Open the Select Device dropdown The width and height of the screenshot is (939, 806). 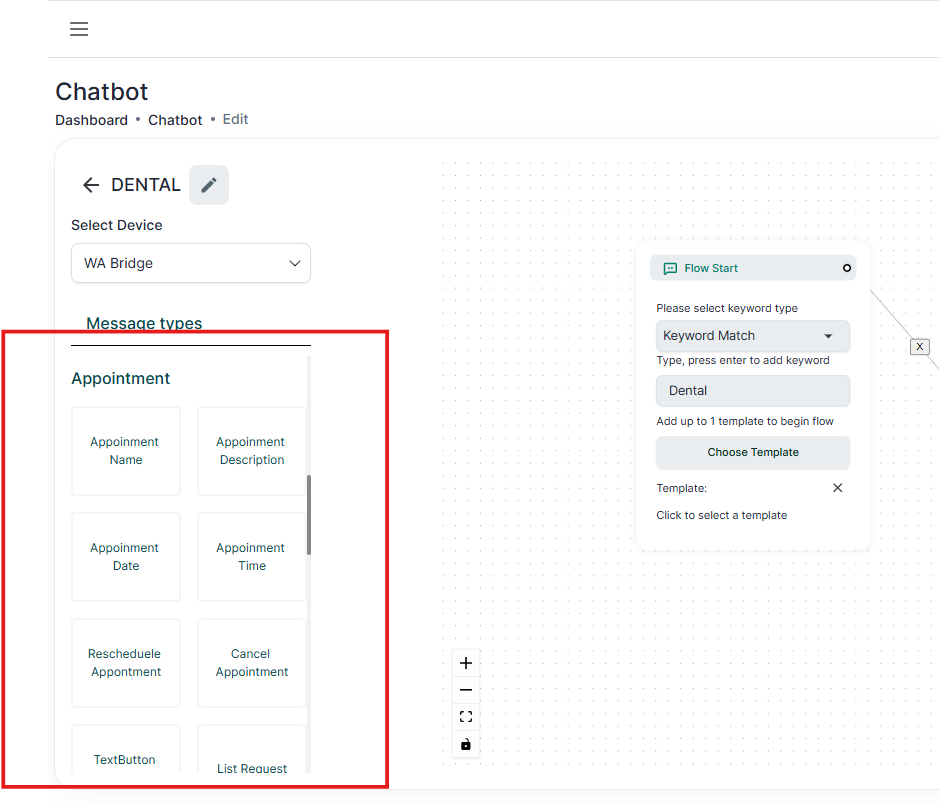point(191,263)
